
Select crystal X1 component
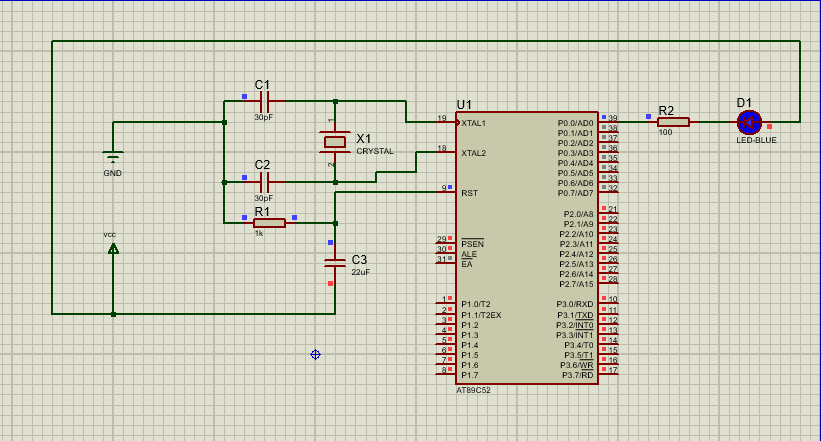(334, 142)
